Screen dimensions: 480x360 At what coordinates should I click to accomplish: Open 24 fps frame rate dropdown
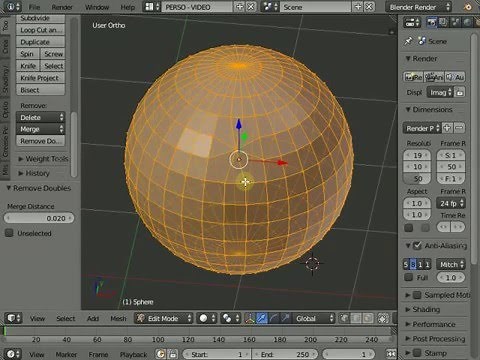451,203
